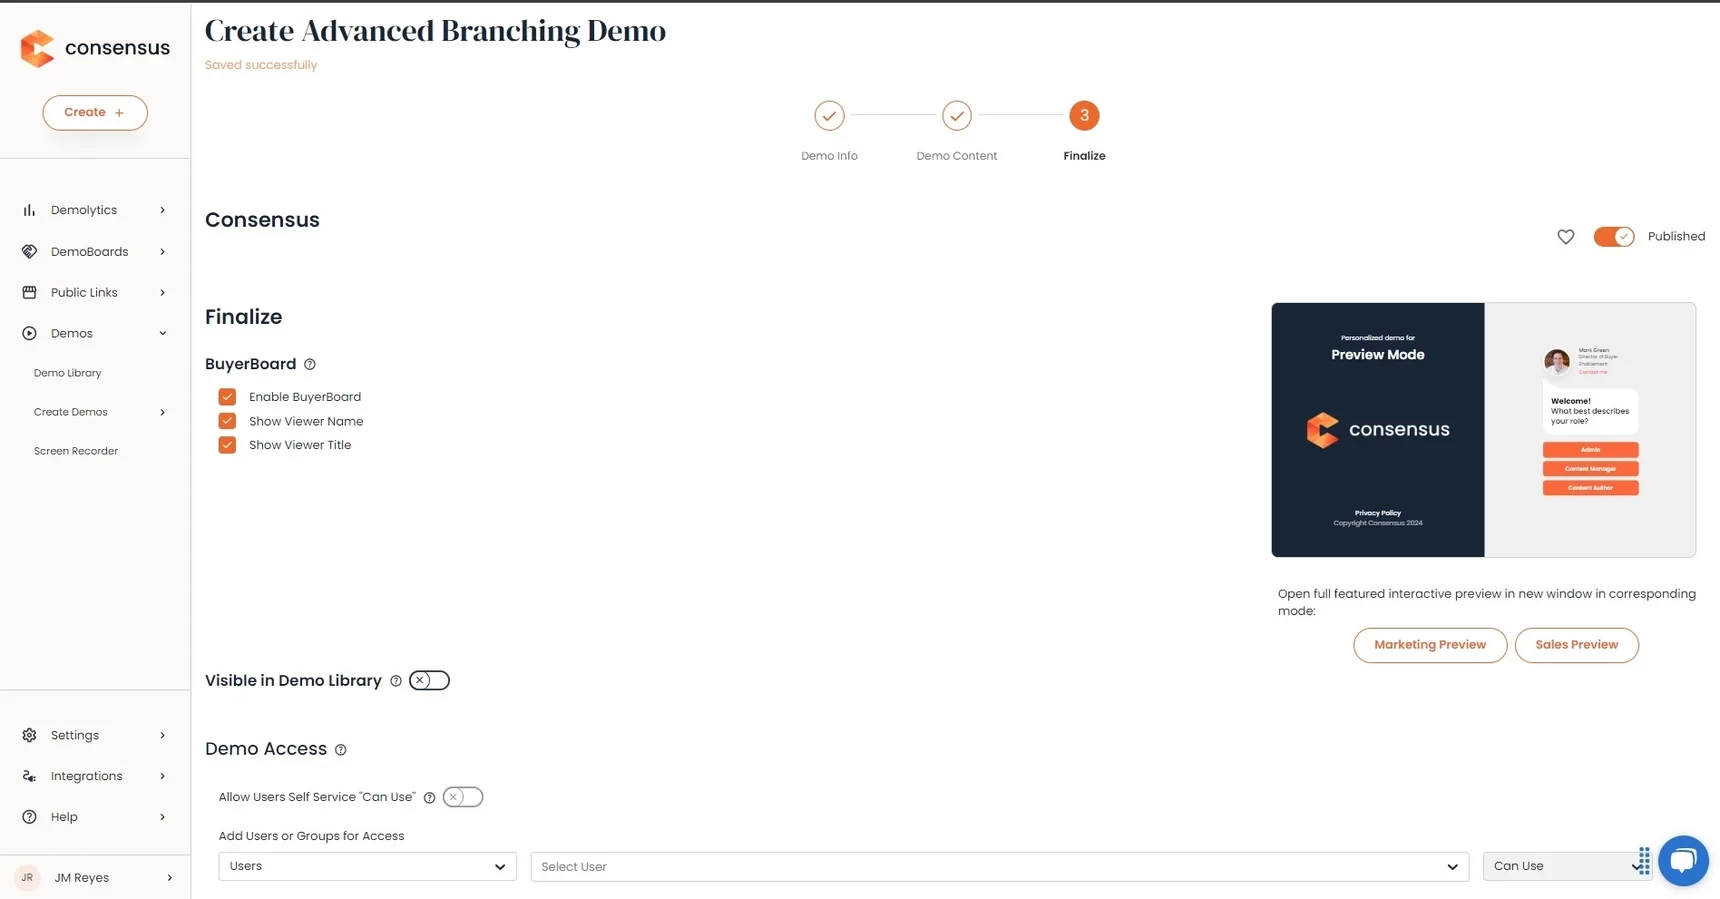Expand the Public Links menu chevron
This screenshot has height=899, width=1720.
[162, 293]
